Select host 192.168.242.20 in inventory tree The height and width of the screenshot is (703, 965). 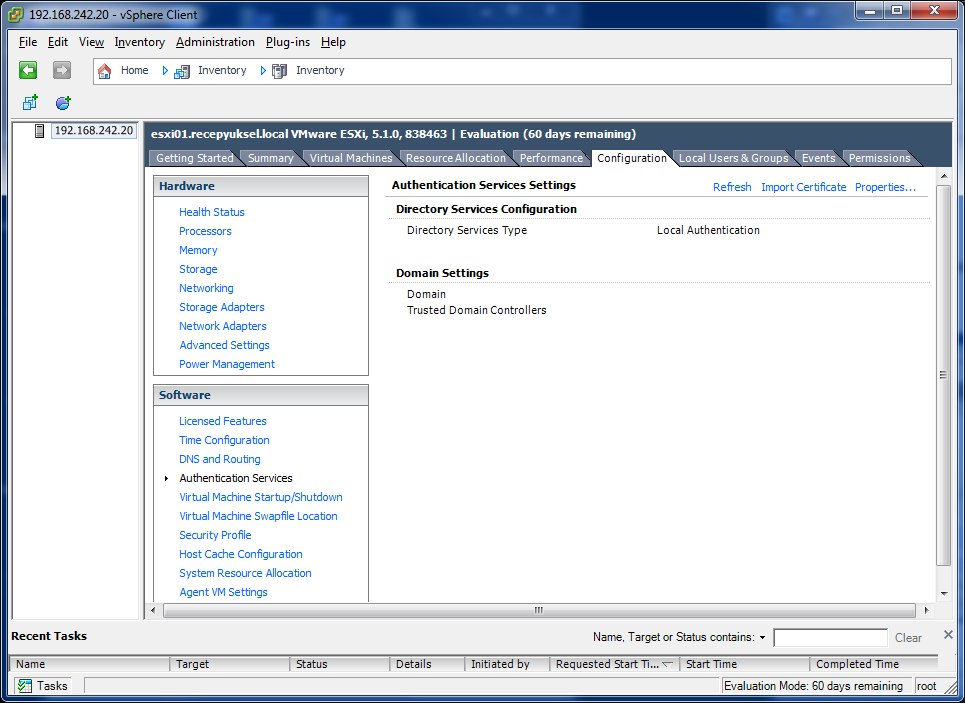(x=94, y=131)
